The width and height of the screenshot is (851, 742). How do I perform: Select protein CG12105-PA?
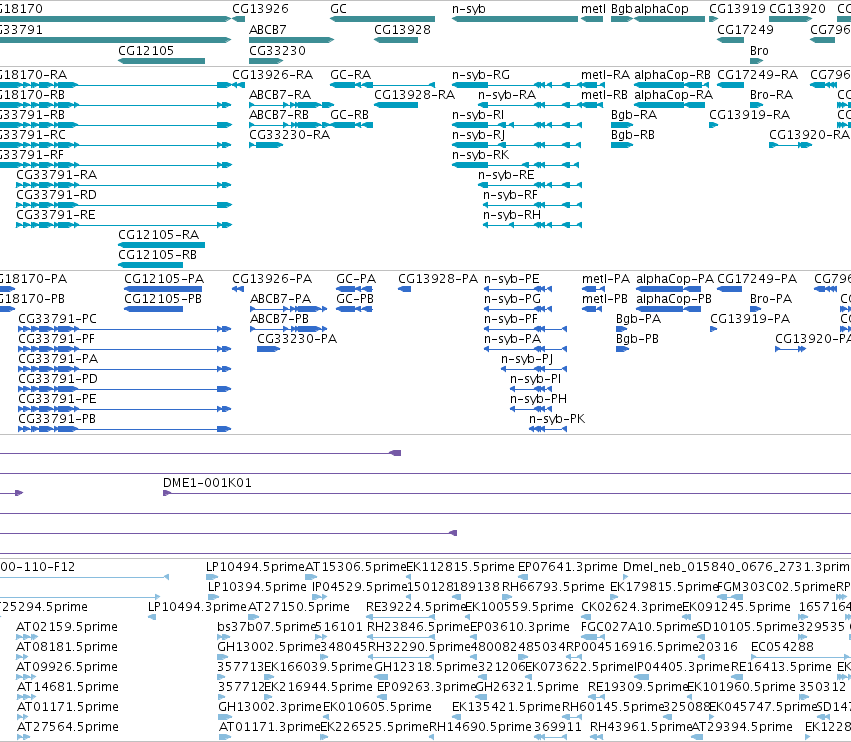tap(164, 279)
